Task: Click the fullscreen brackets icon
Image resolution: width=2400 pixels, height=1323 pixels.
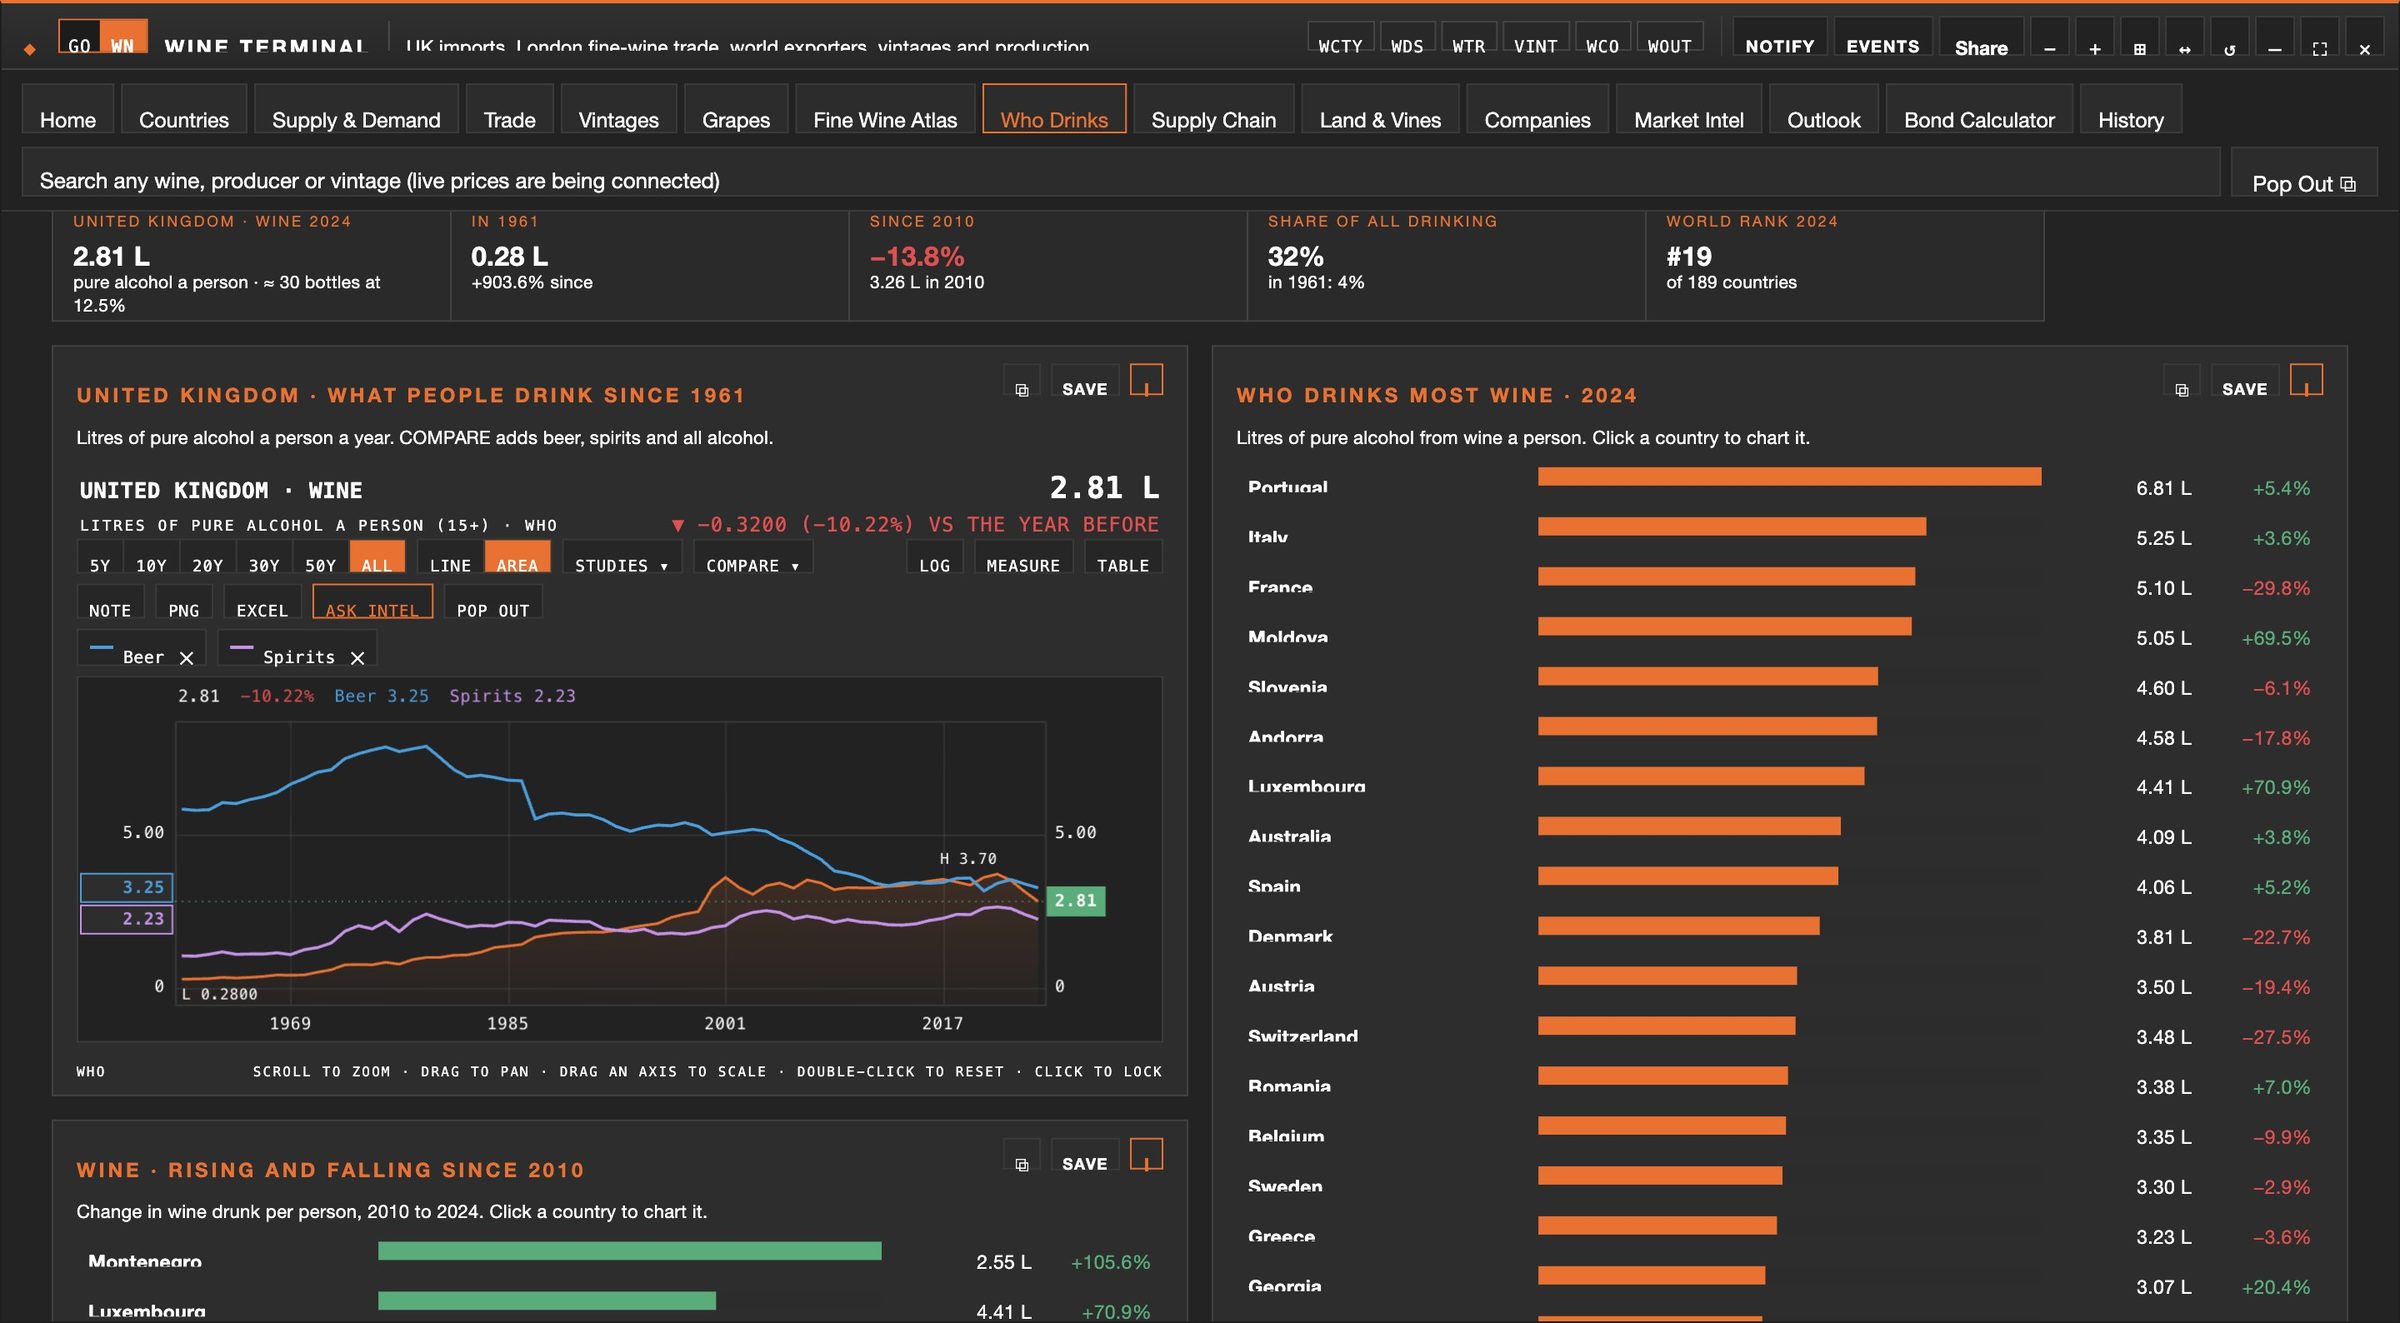Action: coord(2319,48)
